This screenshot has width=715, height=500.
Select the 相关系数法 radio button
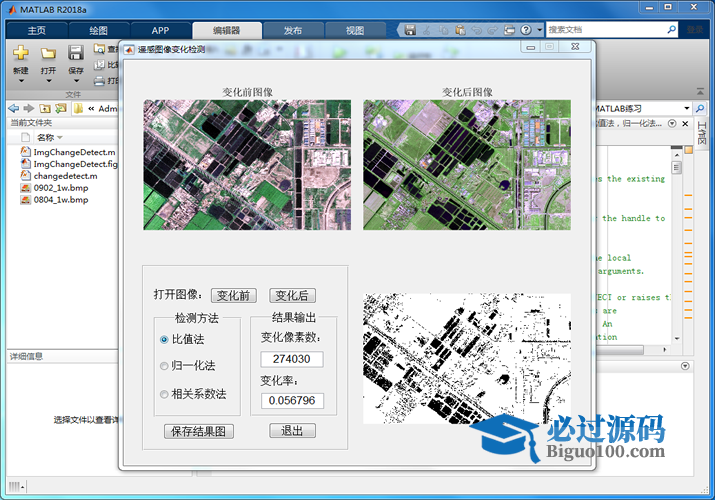point(164,394)
